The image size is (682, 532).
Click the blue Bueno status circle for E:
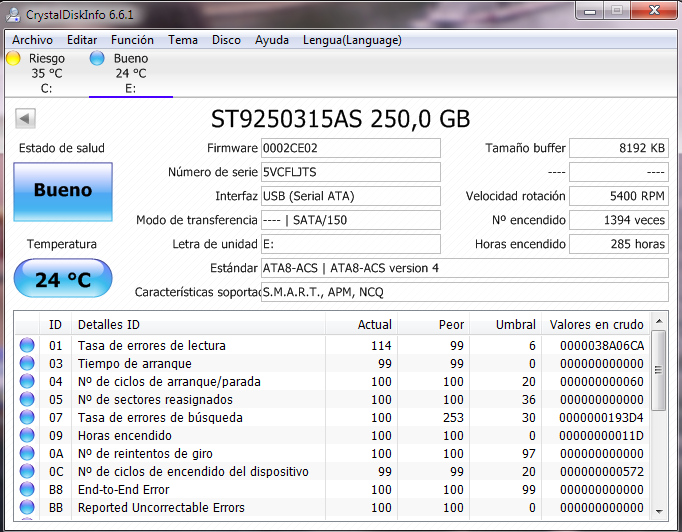coord(97,58)
